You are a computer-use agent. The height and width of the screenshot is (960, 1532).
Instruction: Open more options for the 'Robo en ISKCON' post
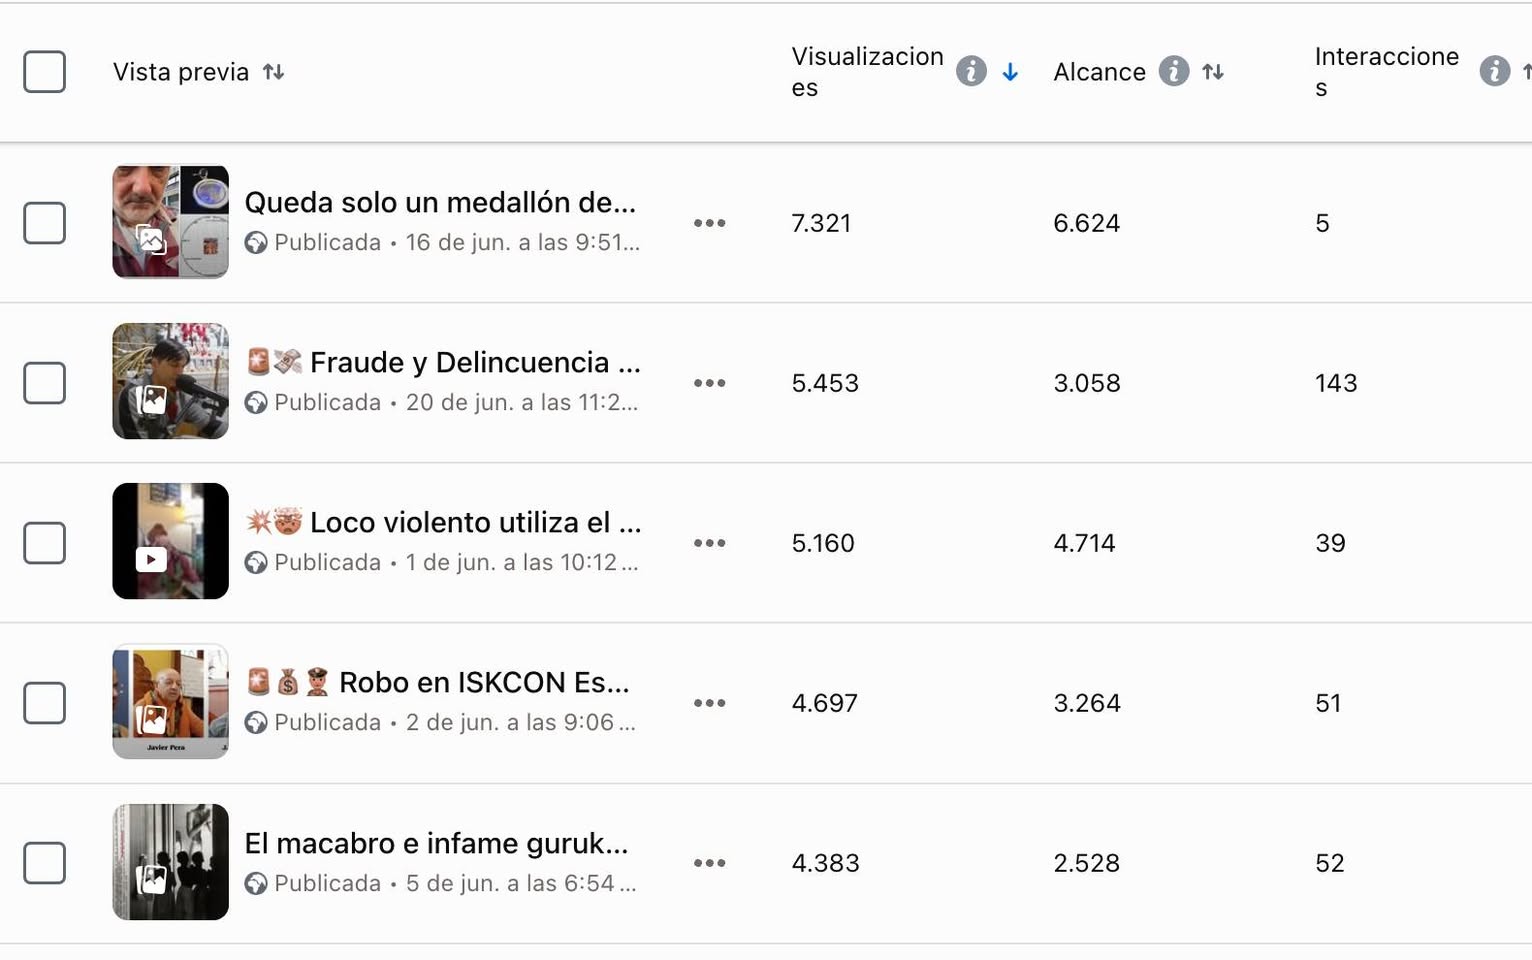709,703
